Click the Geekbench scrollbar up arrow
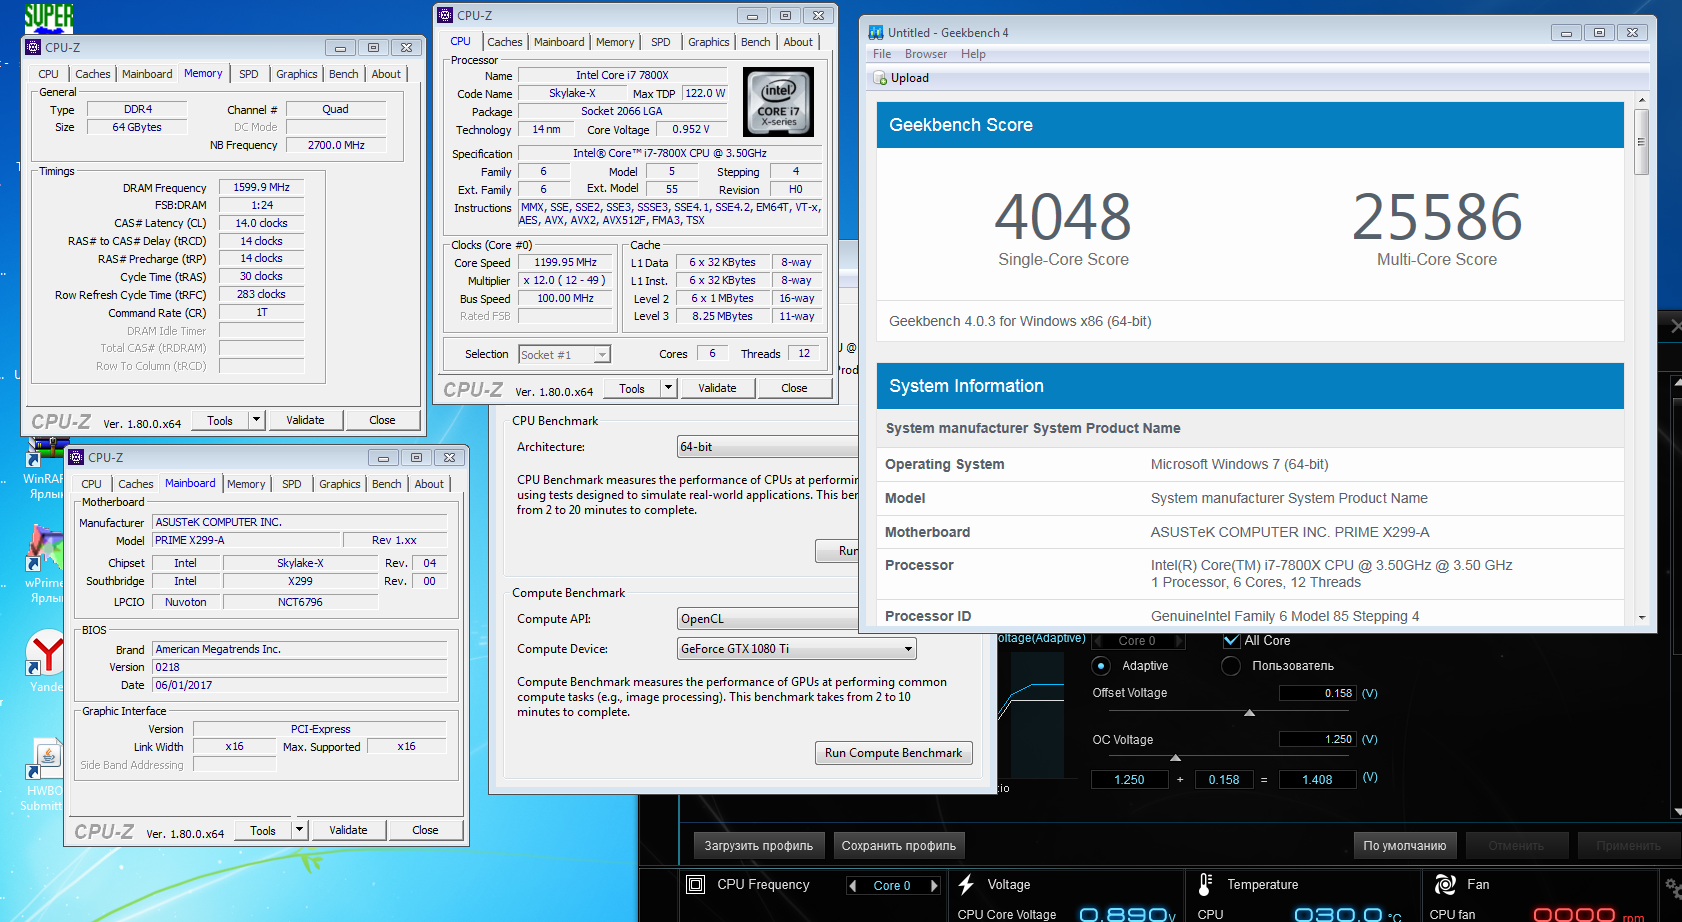1682x922 pixels. 1641,100
